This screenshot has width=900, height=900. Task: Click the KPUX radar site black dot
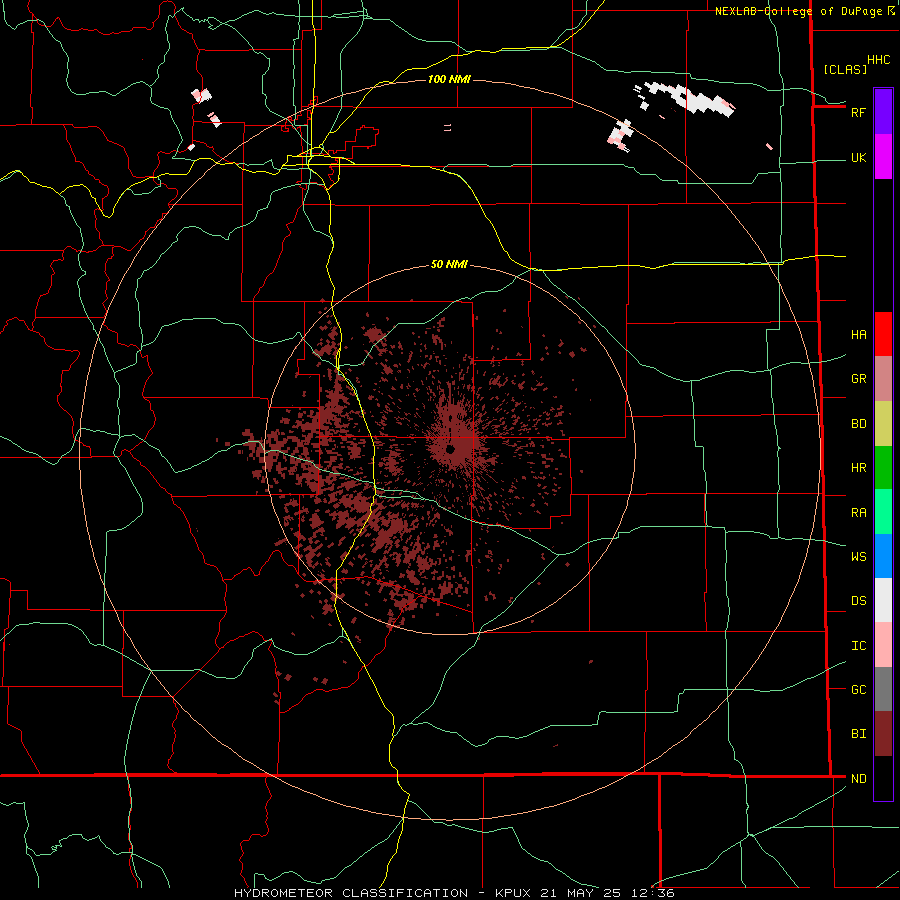coord(451,449)
